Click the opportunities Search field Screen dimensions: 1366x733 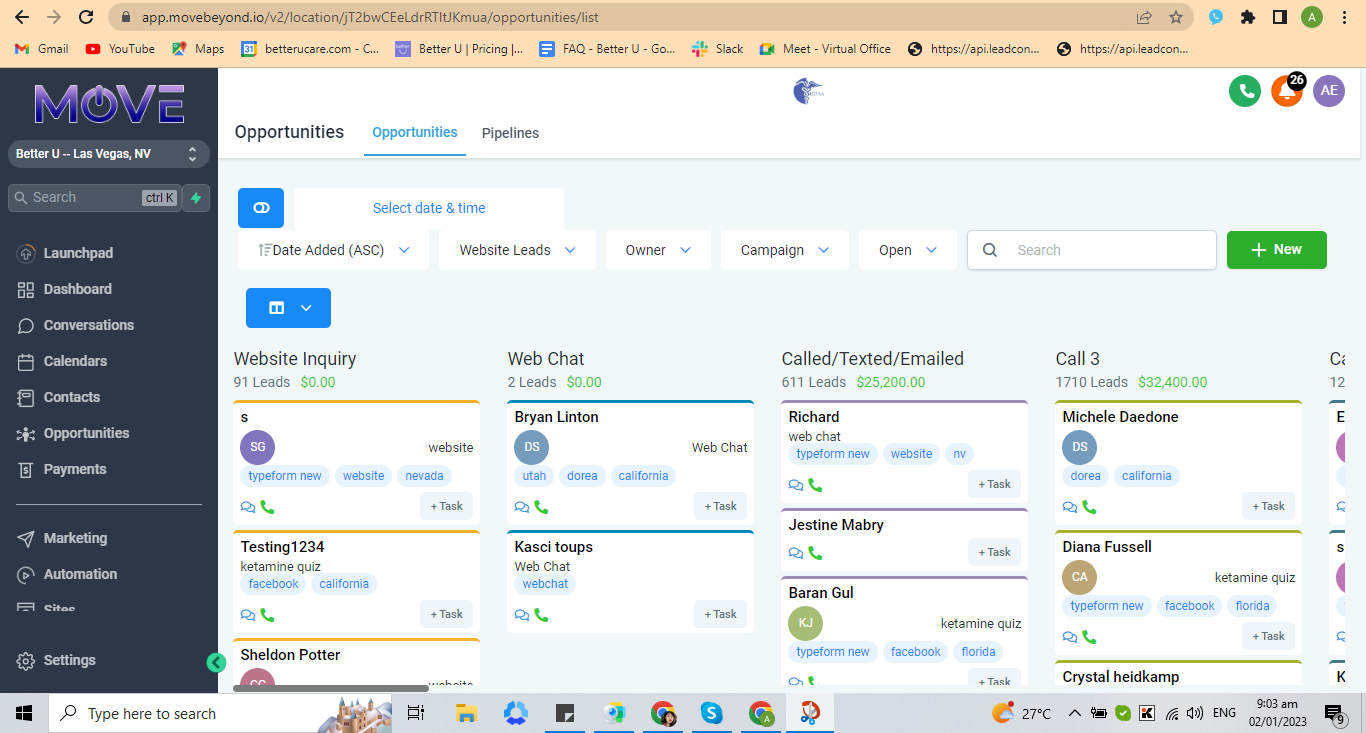pos(1092,250)
